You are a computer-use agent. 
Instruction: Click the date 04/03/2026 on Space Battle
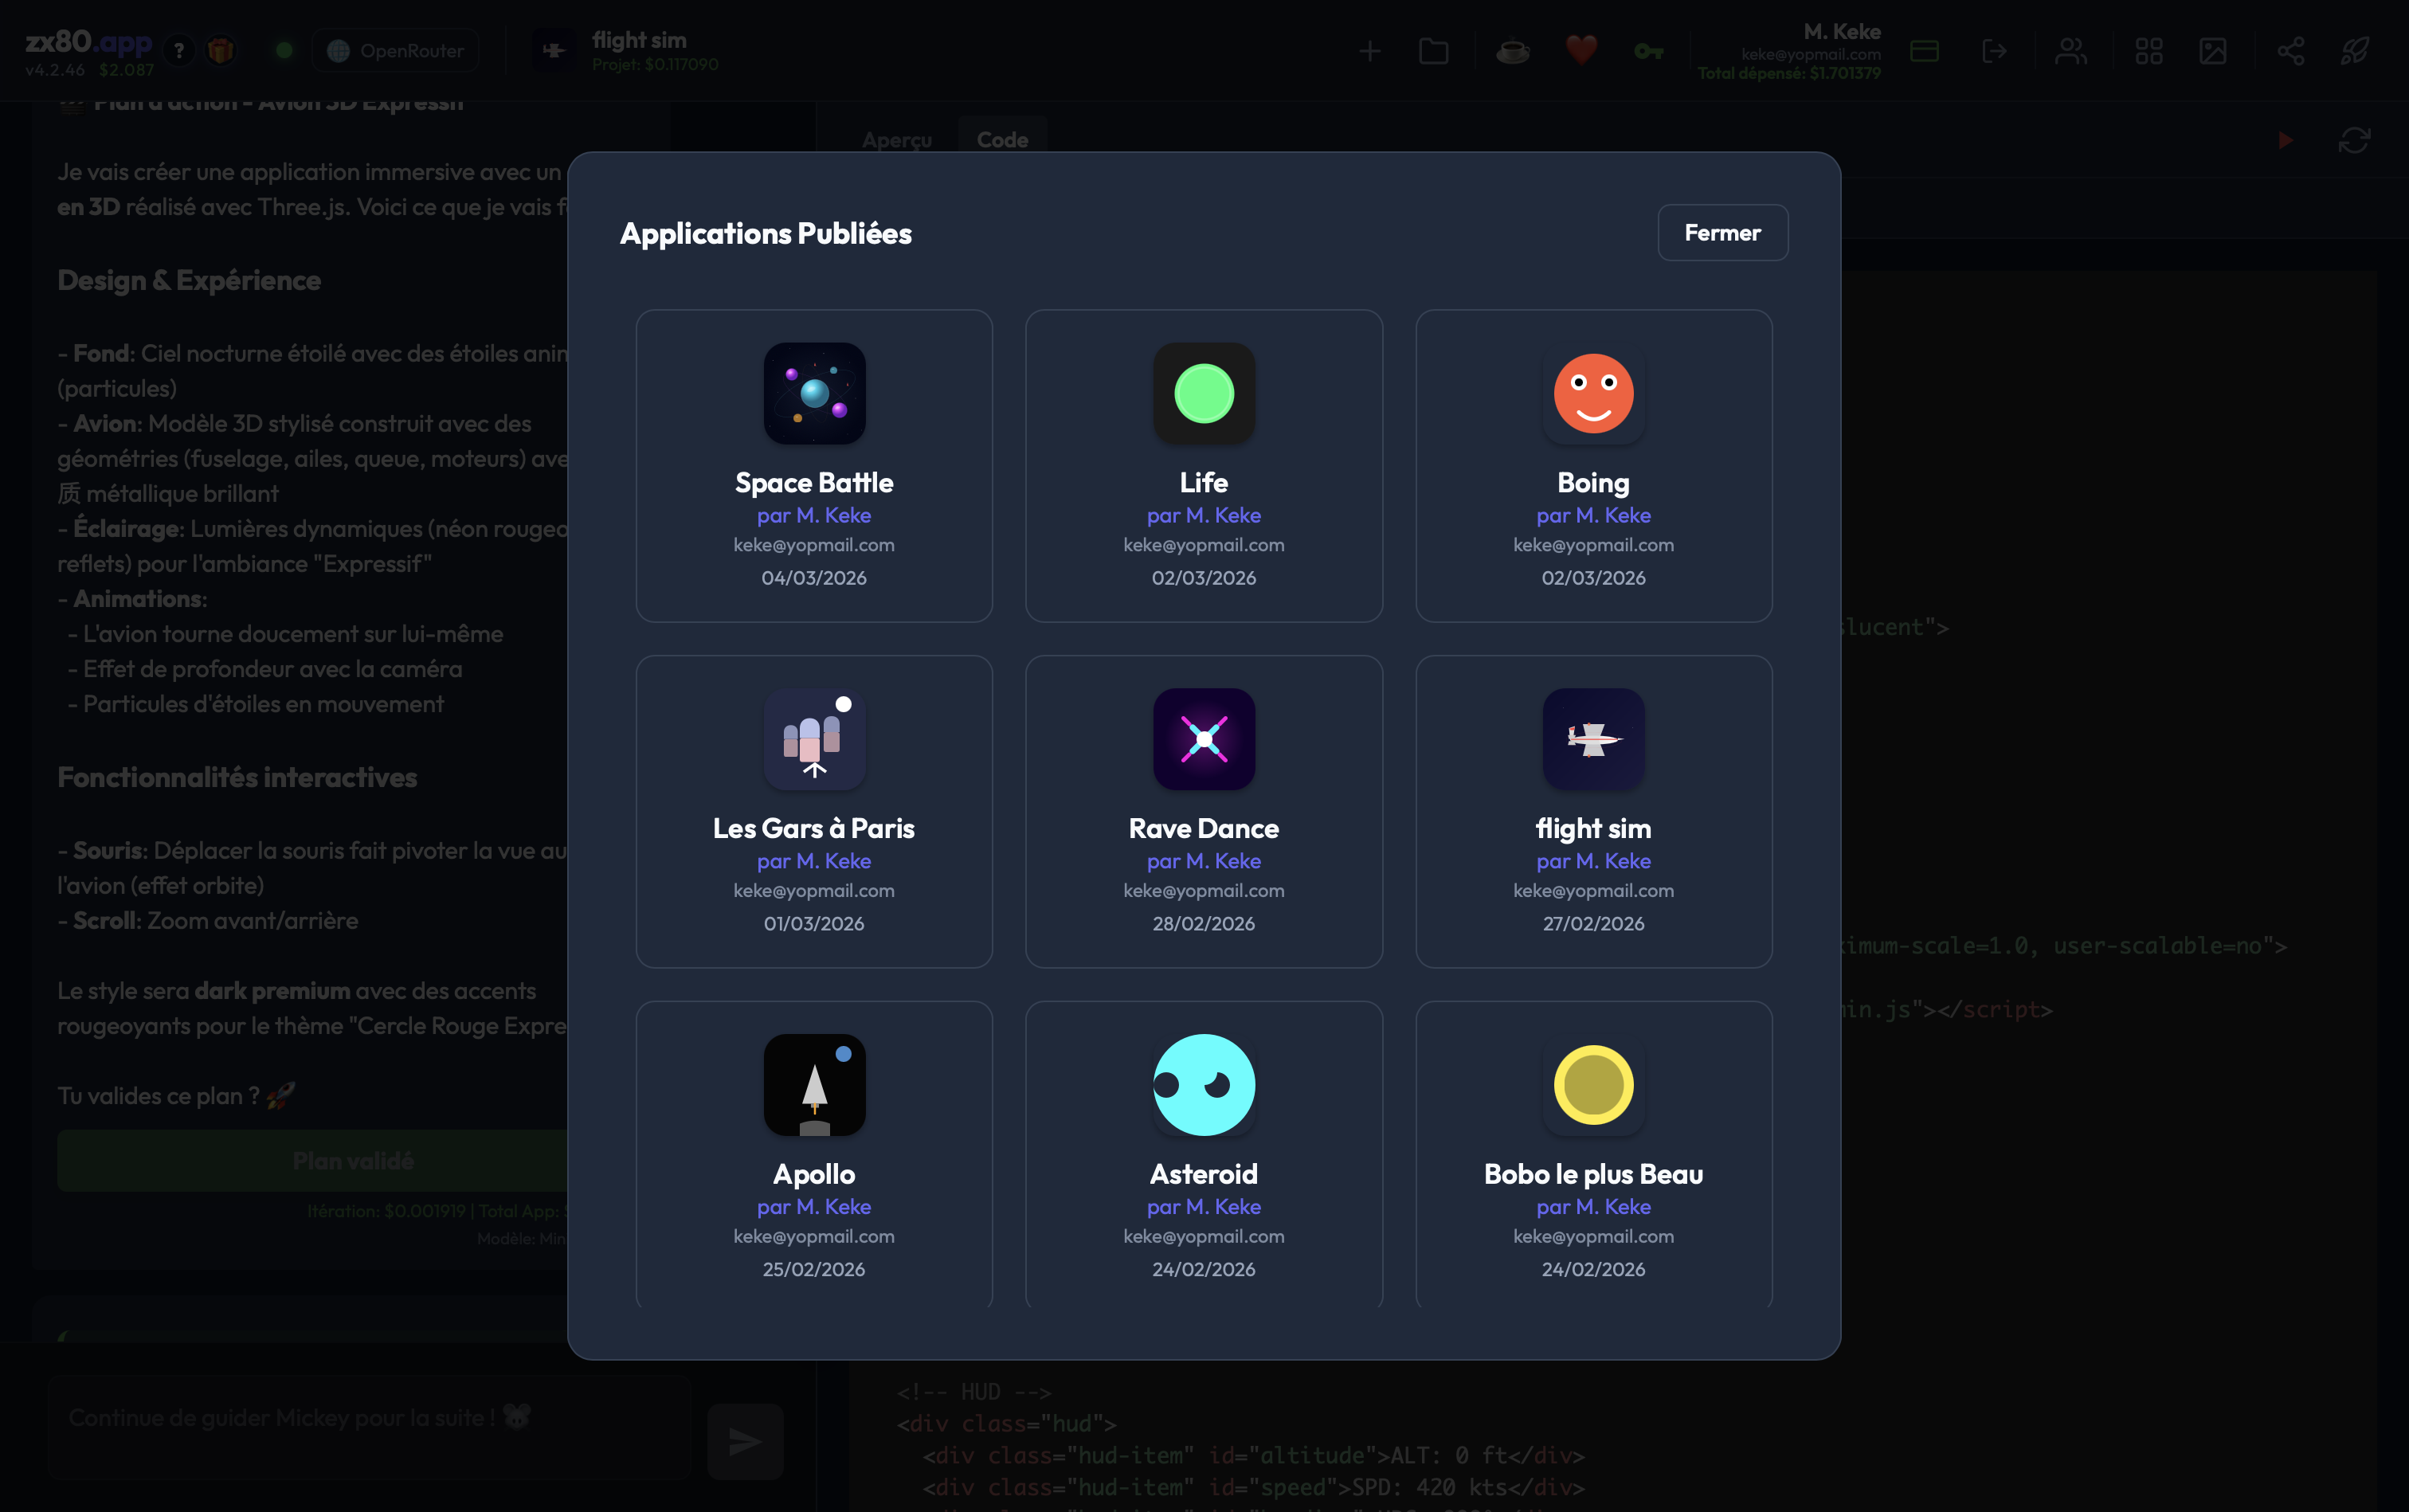814,578
